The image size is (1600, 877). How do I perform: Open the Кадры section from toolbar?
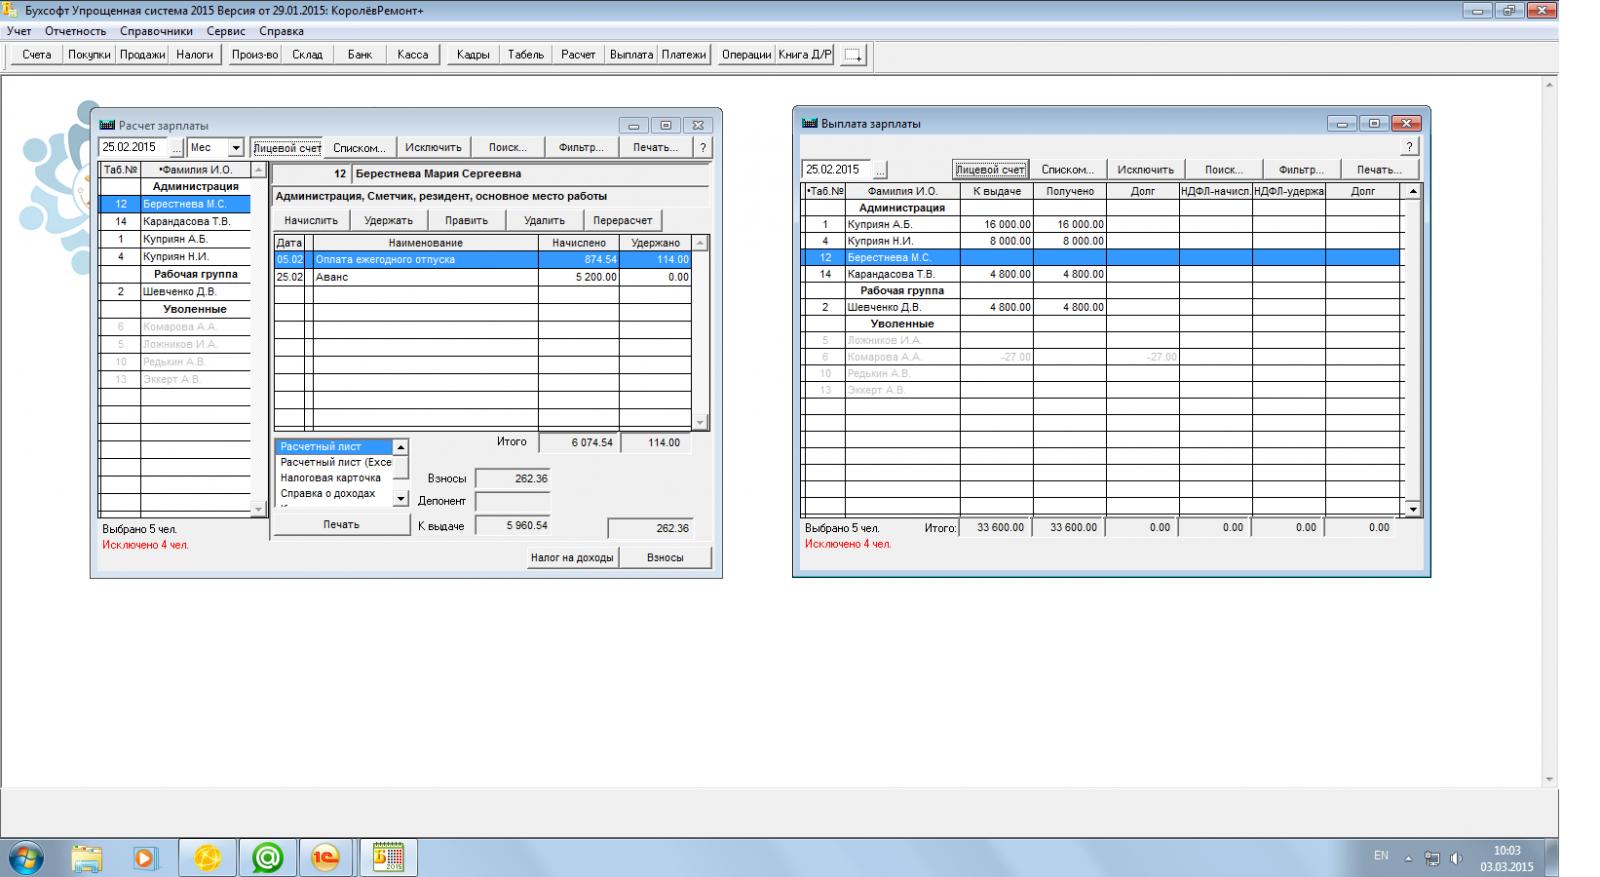pyautogui.click(x=473, y=55)
